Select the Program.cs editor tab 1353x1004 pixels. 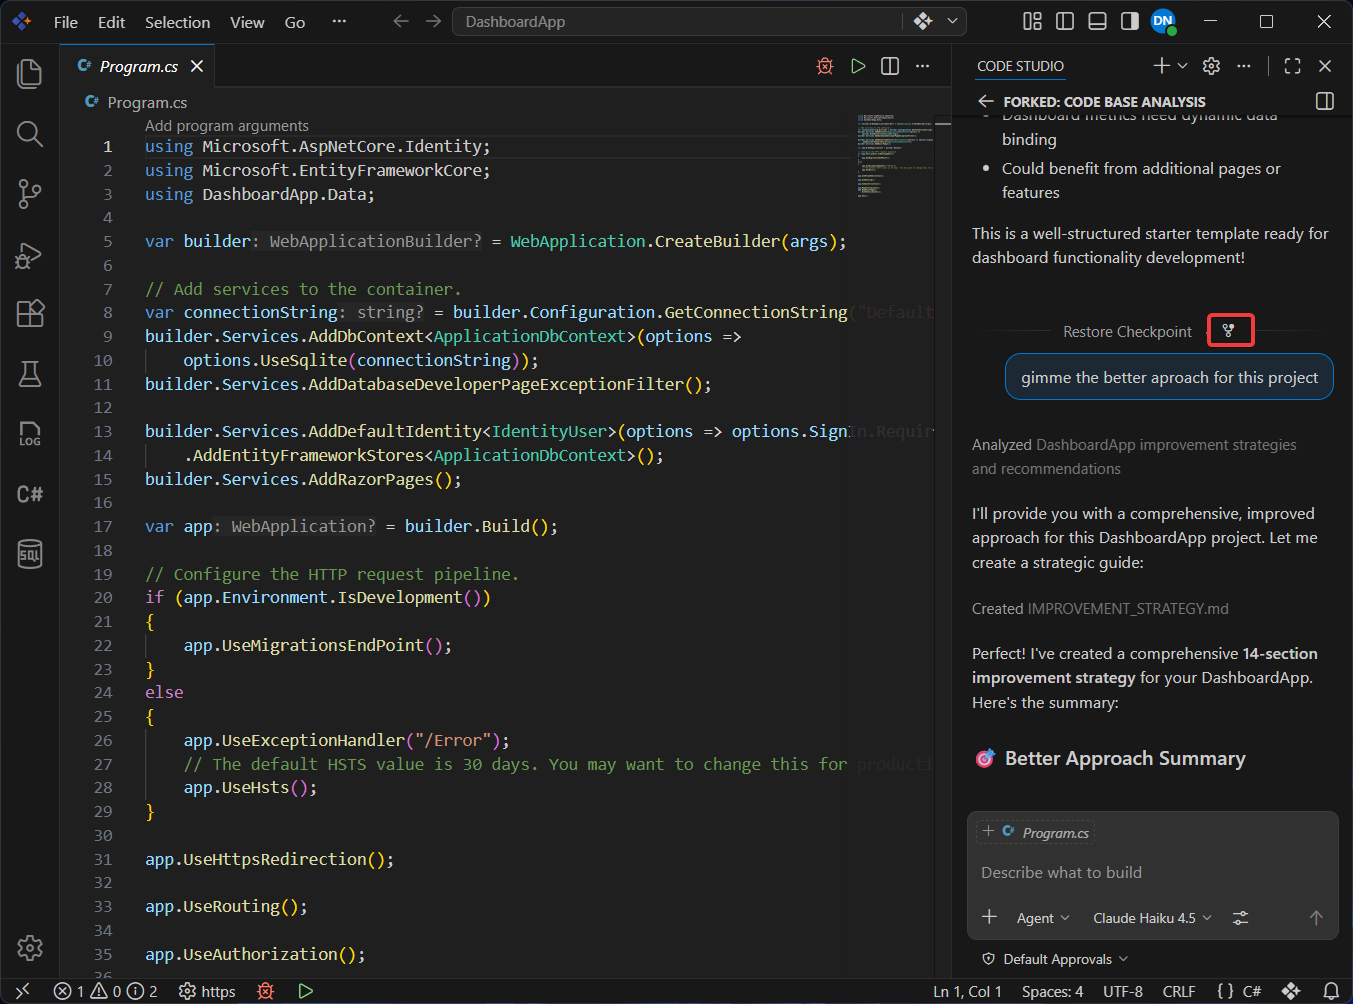[139, 66]
